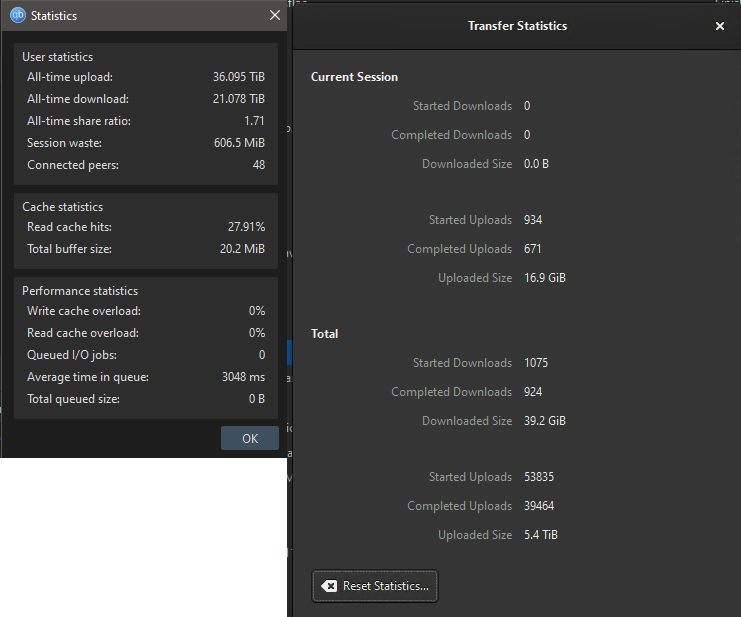Click the All-time upload label
The width and height of the screenshot is (741, 617).
(x=70, y=77)
